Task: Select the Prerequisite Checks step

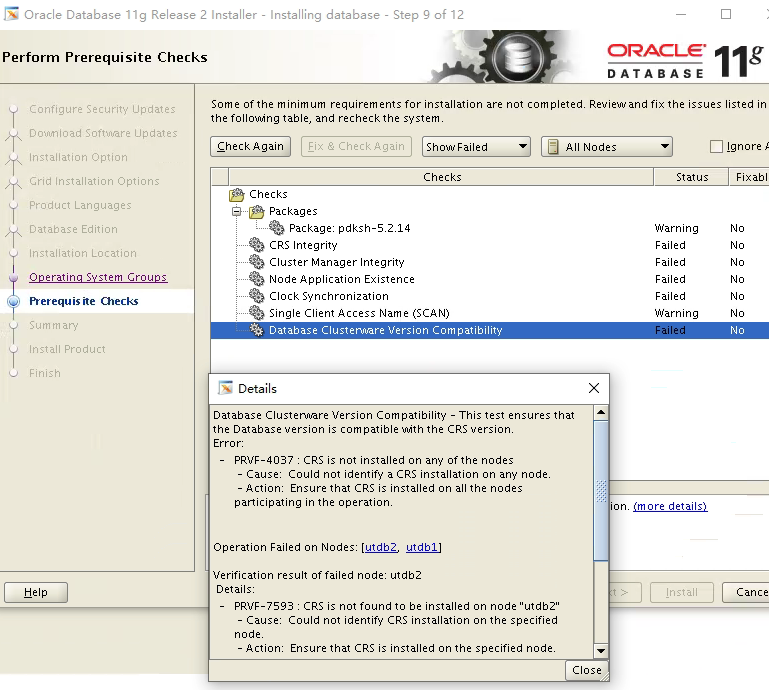Action: (x=83, y=301)
